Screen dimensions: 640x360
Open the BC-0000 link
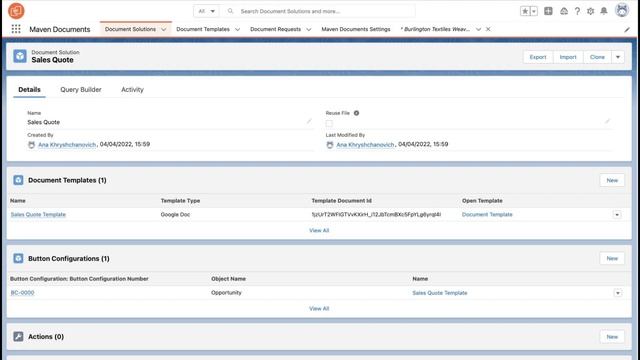point(22,293)
